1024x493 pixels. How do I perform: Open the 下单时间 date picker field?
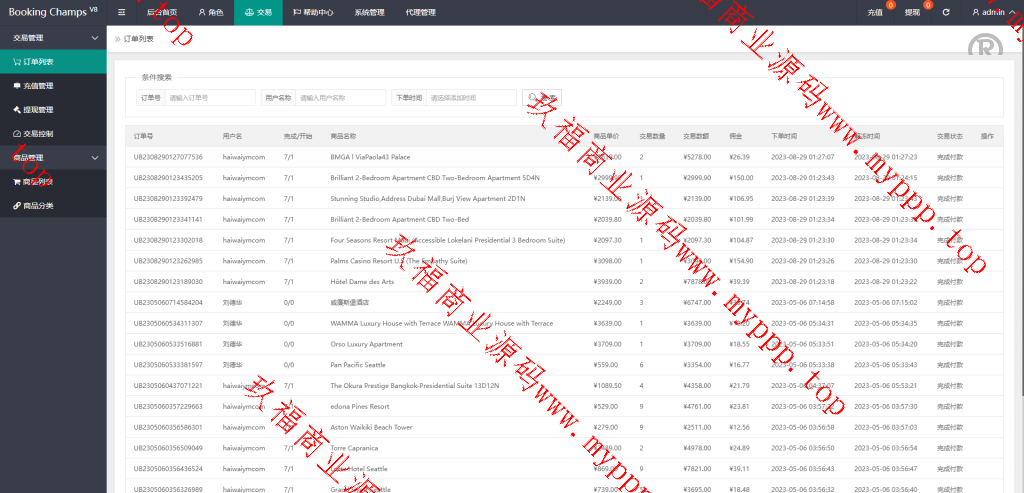[470, 97]
